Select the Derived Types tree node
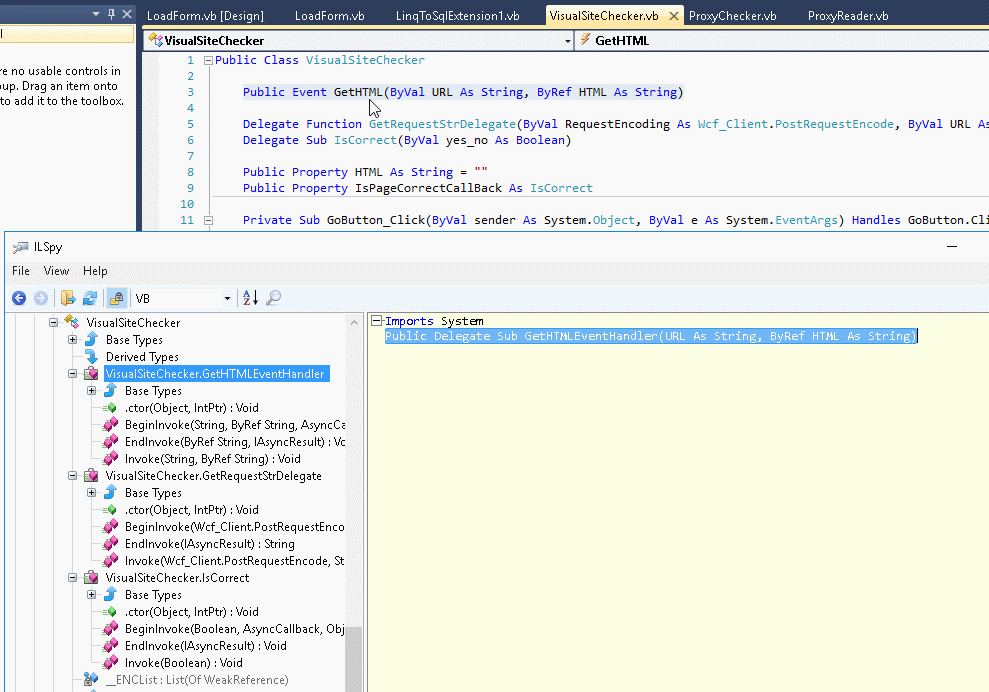 142,357
